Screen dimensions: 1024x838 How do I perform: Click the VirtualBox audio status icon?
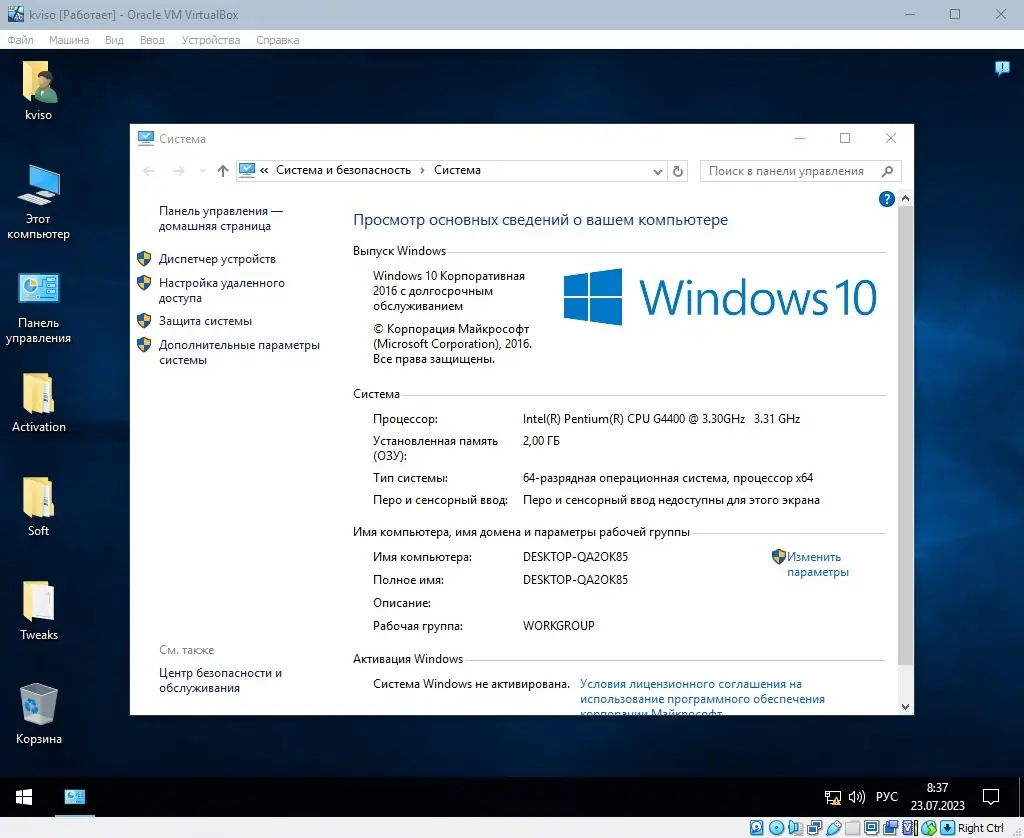tap(795, 828)
